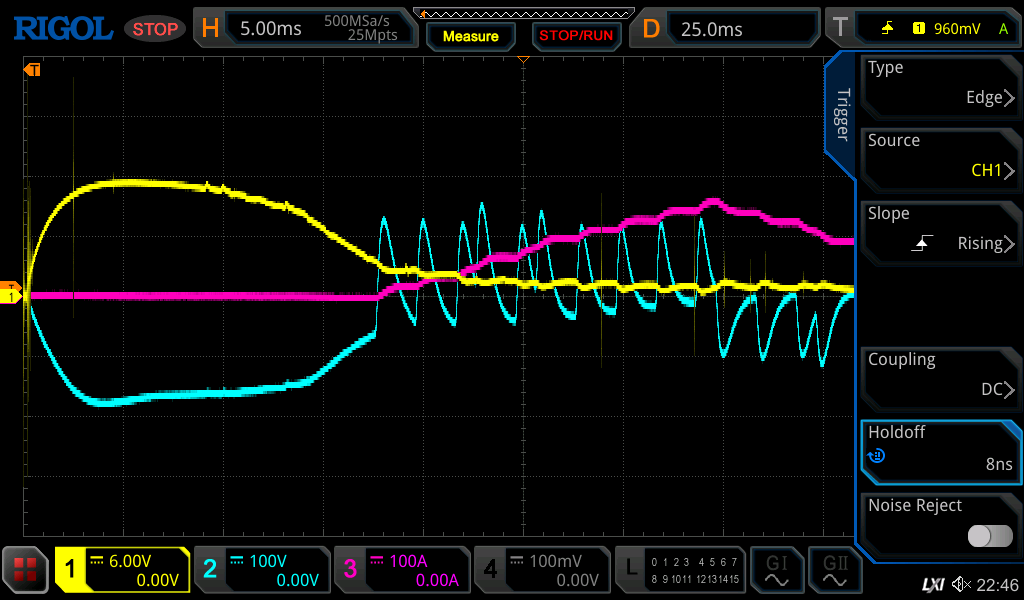The height and width of the screenshot is (600, 1024).
Task: Toggle channel 3 with 100A scale
Action: point(401,570)
